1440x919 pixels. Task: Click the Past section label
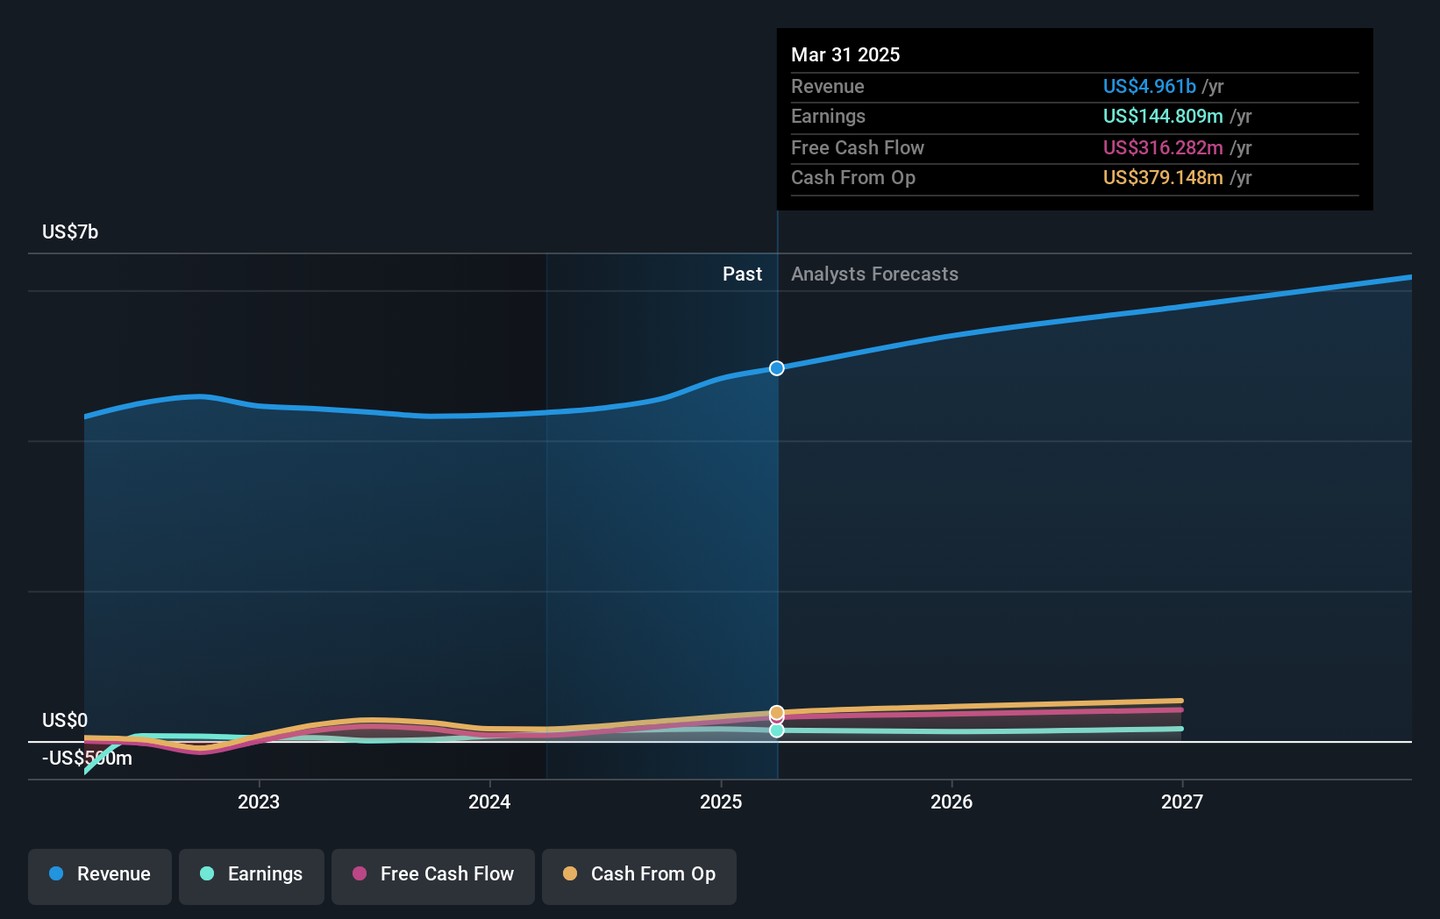(x=742, y=274)
